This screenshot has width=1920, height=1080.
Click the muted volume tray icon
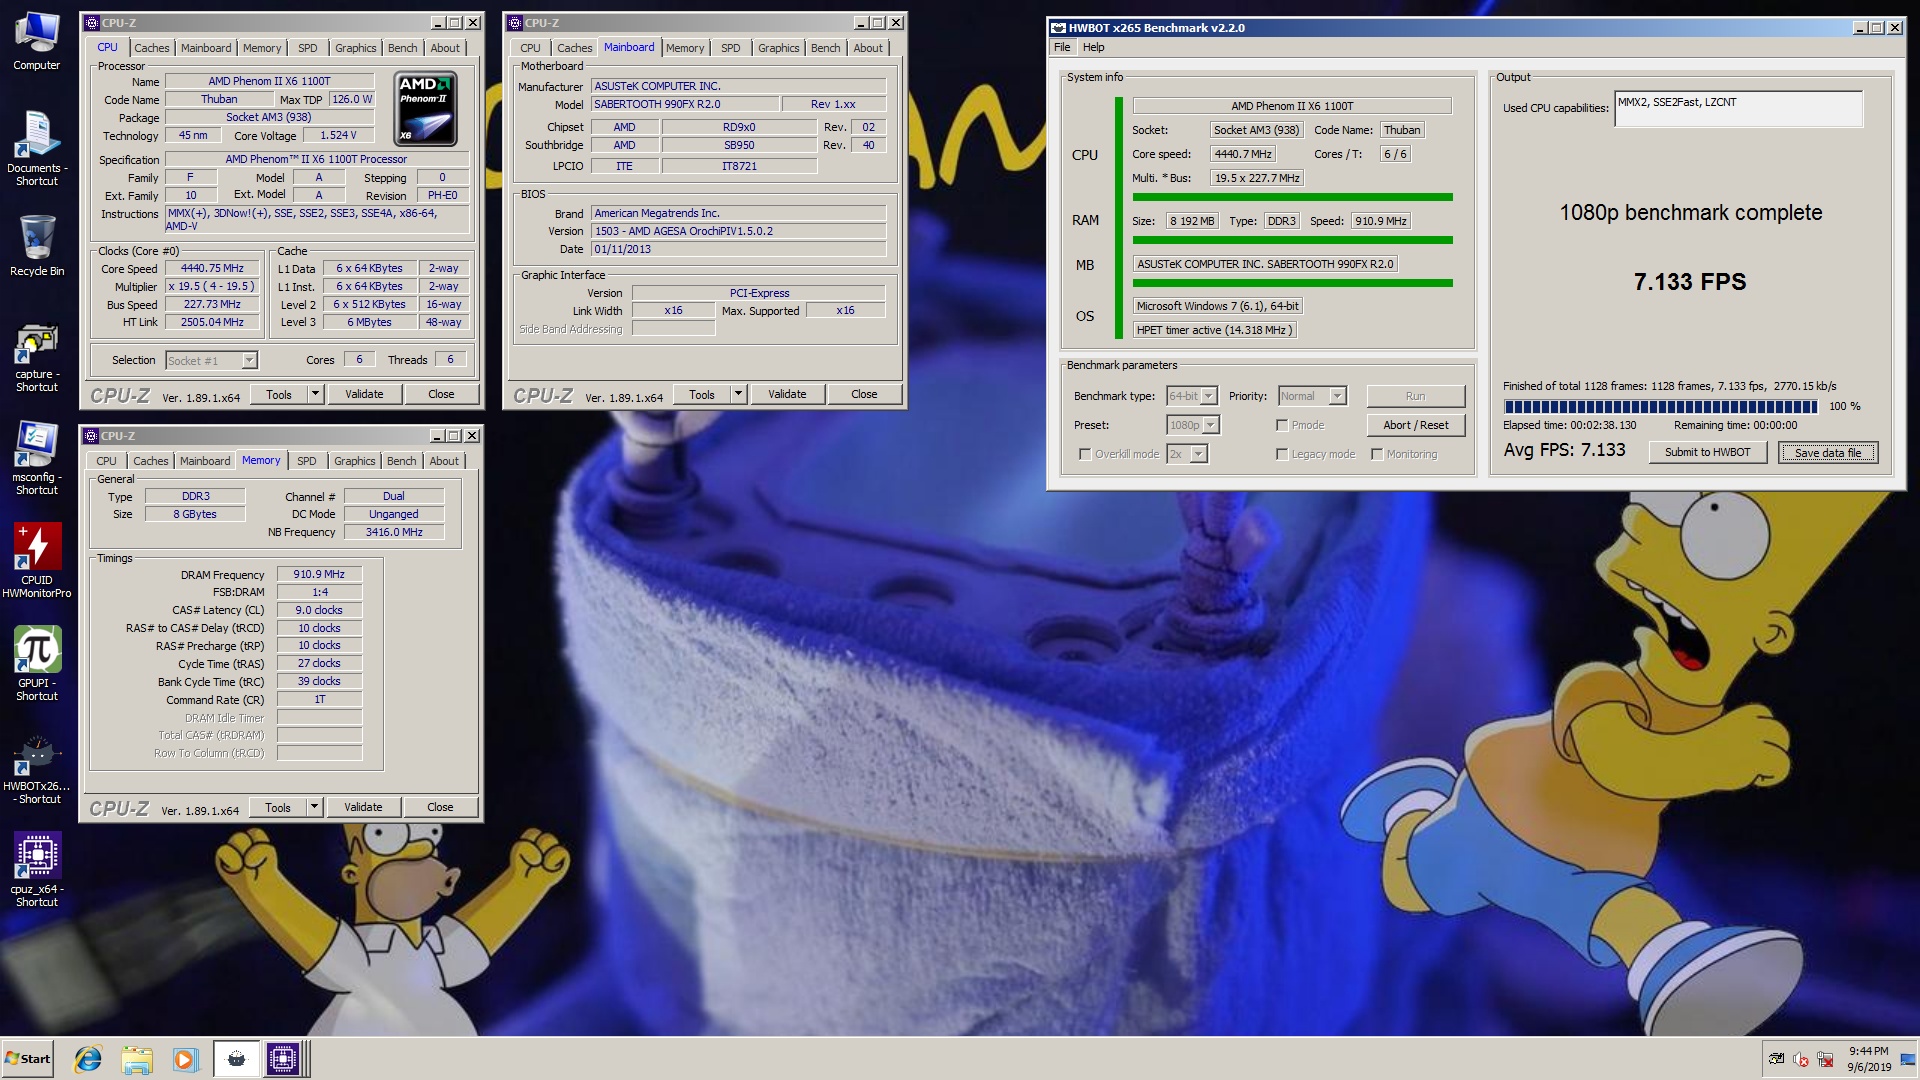click(1801, 1059)
